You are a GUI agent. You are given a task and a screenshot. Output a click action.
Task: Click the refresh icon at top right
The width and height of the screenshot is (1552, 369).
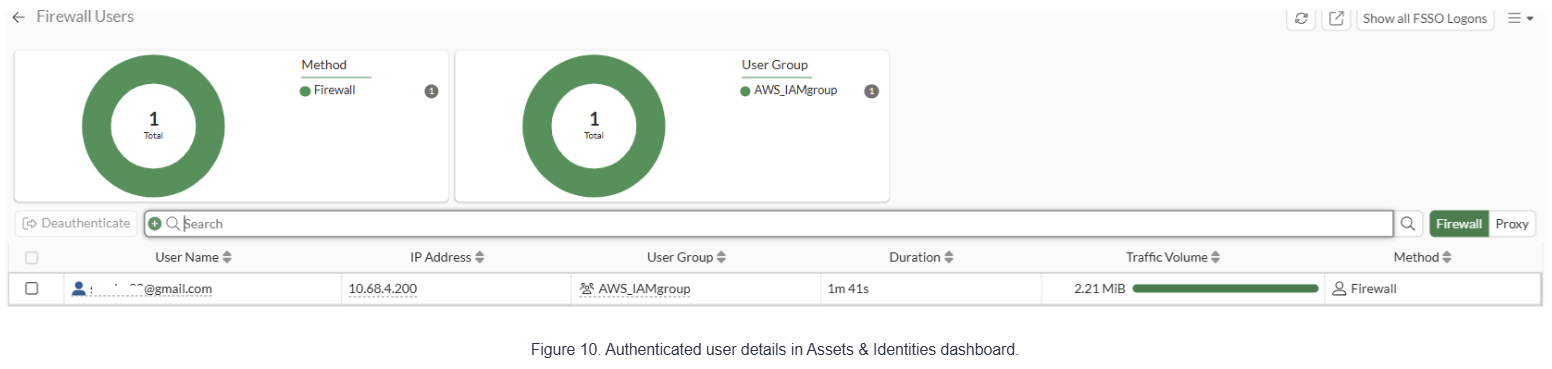[x=1300, y=18]
